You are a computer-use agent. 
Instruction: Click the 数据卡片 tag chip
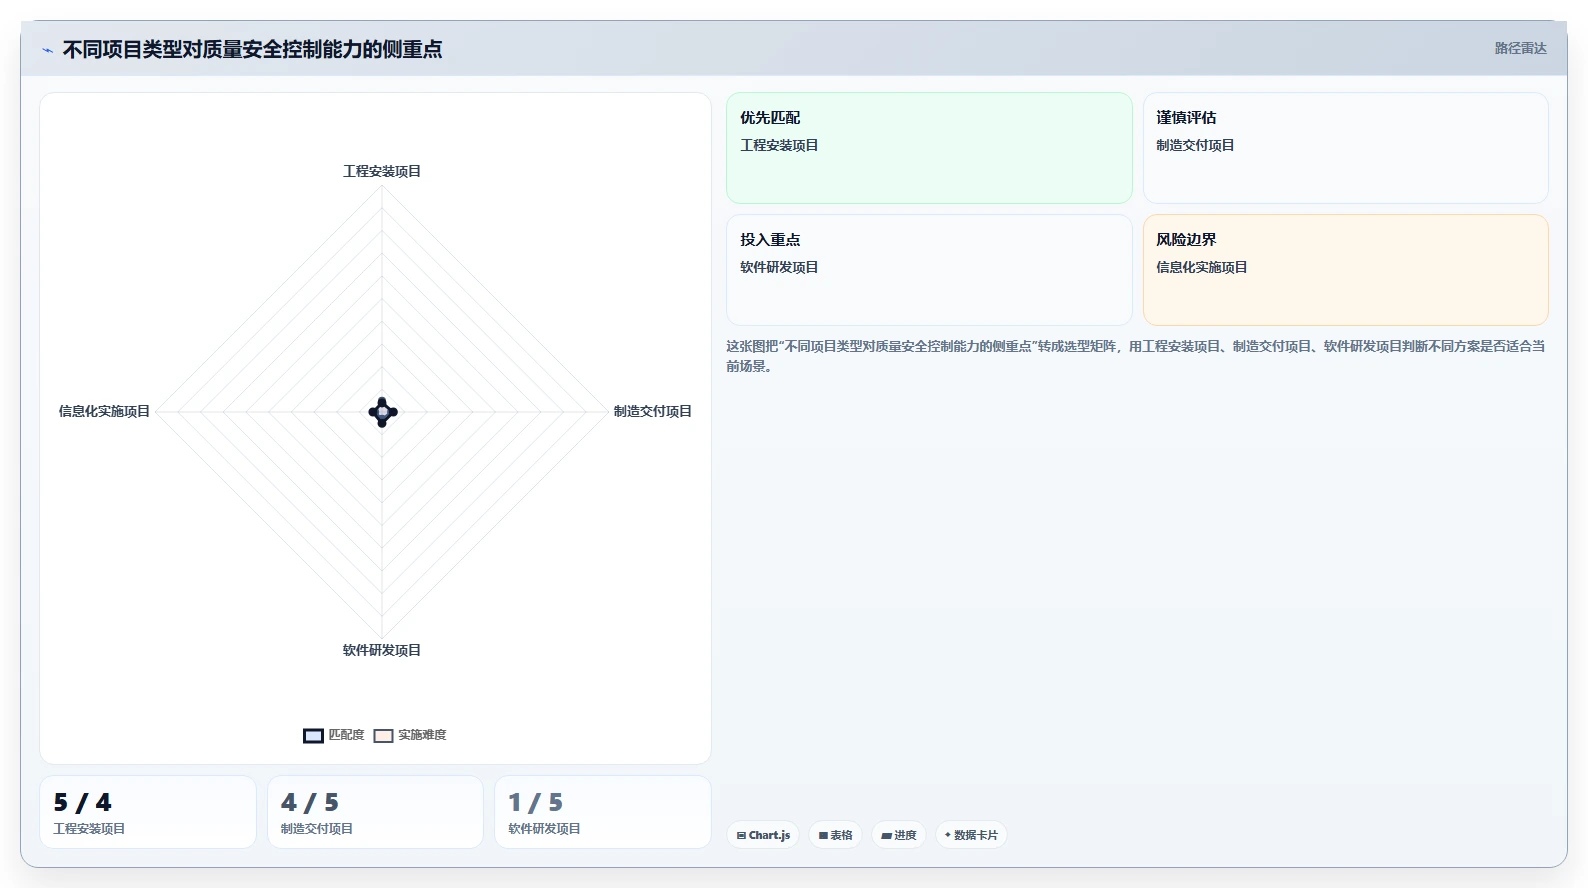(971, 835)
